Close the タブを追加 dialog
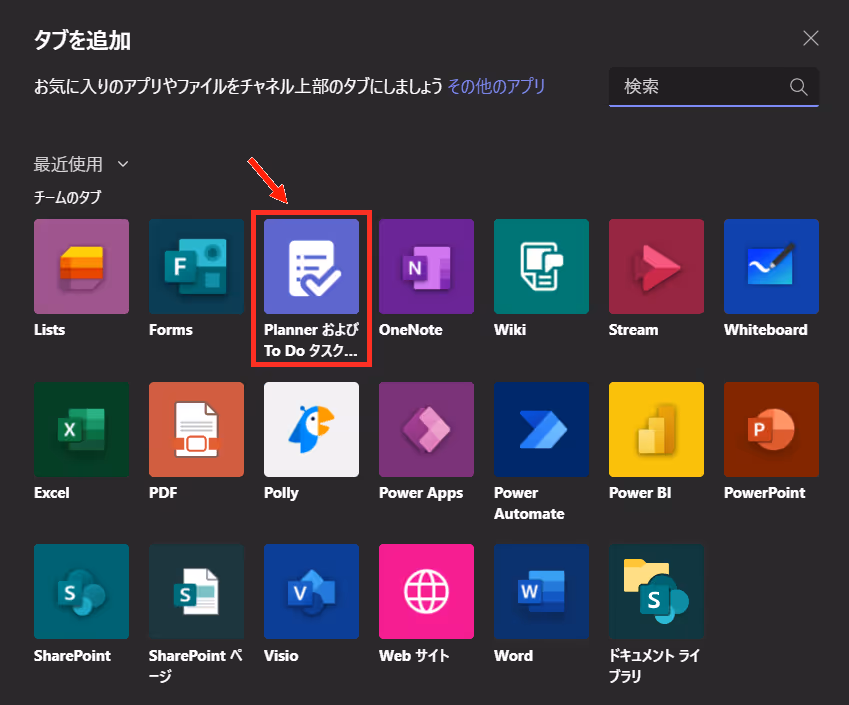The width and height of the screenshot is (849, 705). point(811,38)
